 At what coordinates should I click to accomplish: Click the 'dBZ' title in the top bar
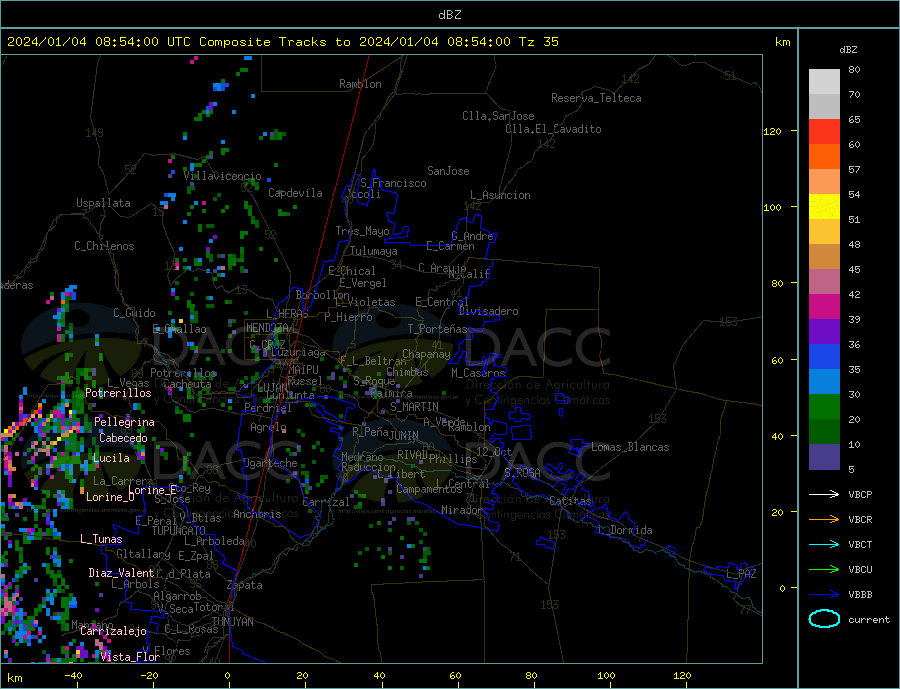(x=449, y=15)
